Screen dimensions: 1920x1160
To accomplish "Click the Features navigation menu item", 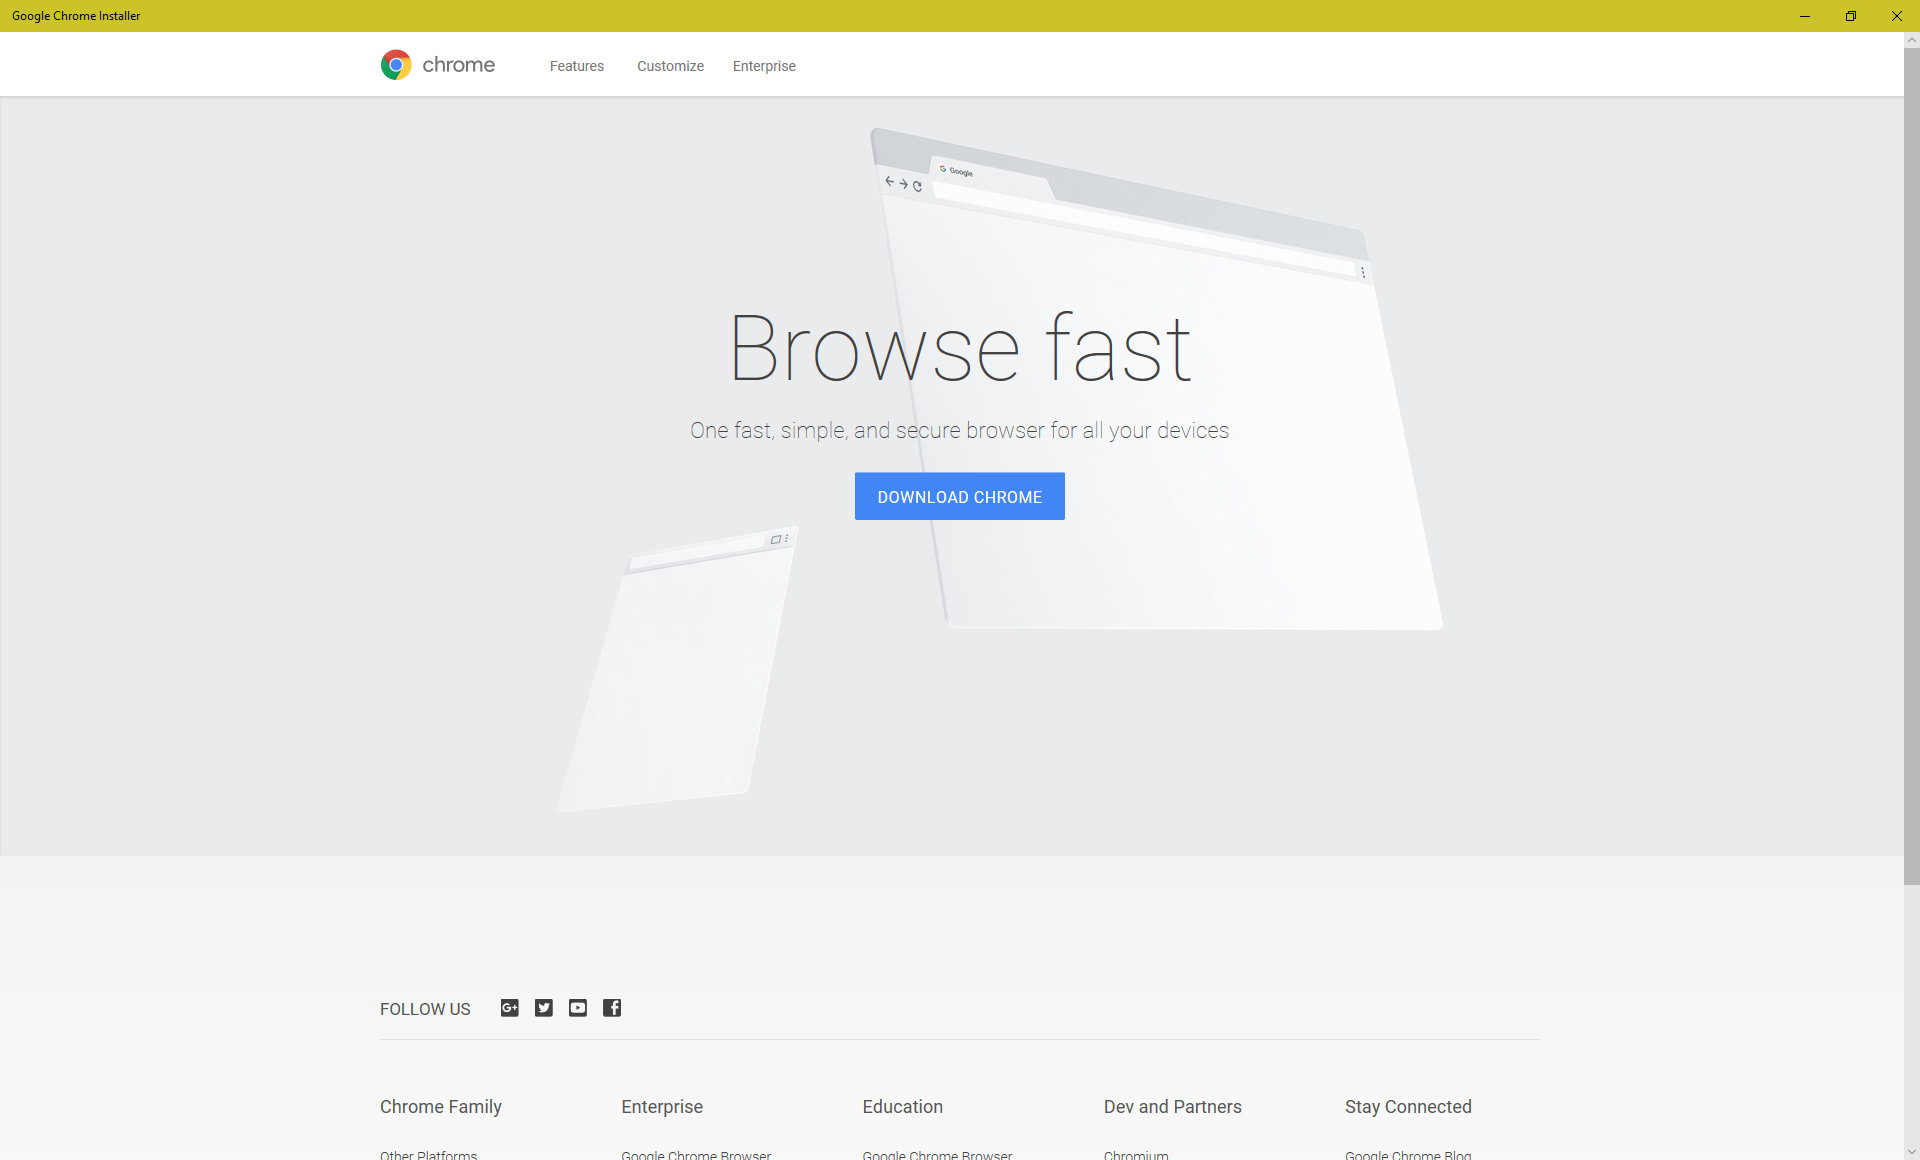I will pyautogui.click(x=576, y=66).
